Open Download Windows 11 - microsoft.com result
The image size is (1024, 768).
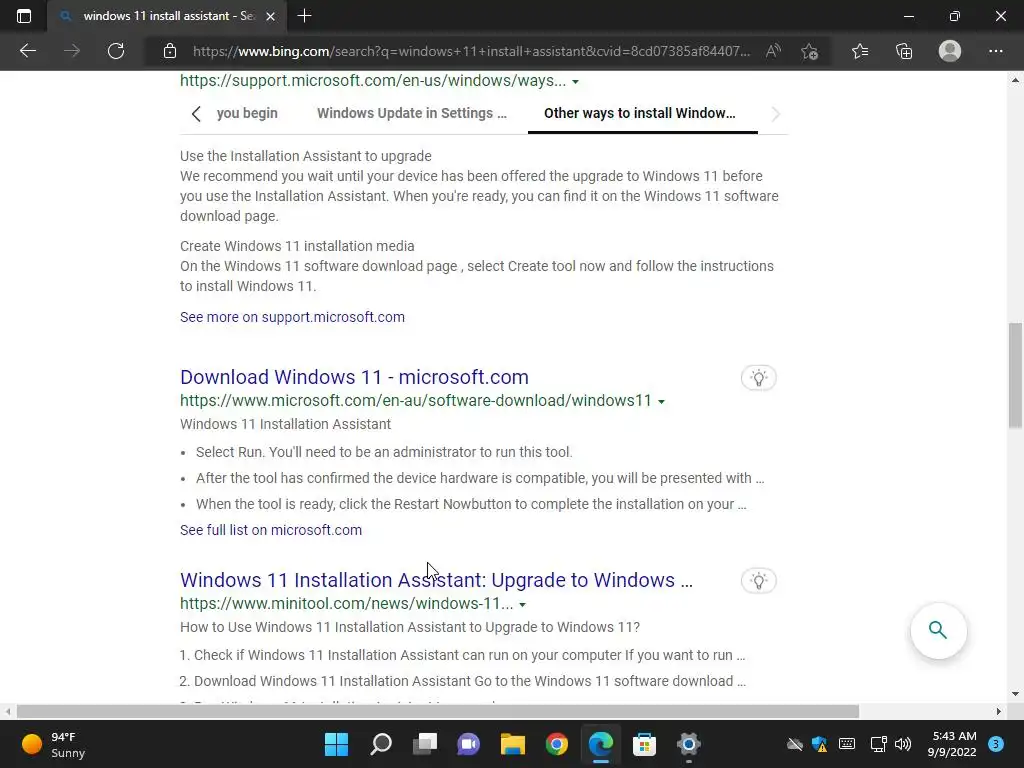coord(354,377)
